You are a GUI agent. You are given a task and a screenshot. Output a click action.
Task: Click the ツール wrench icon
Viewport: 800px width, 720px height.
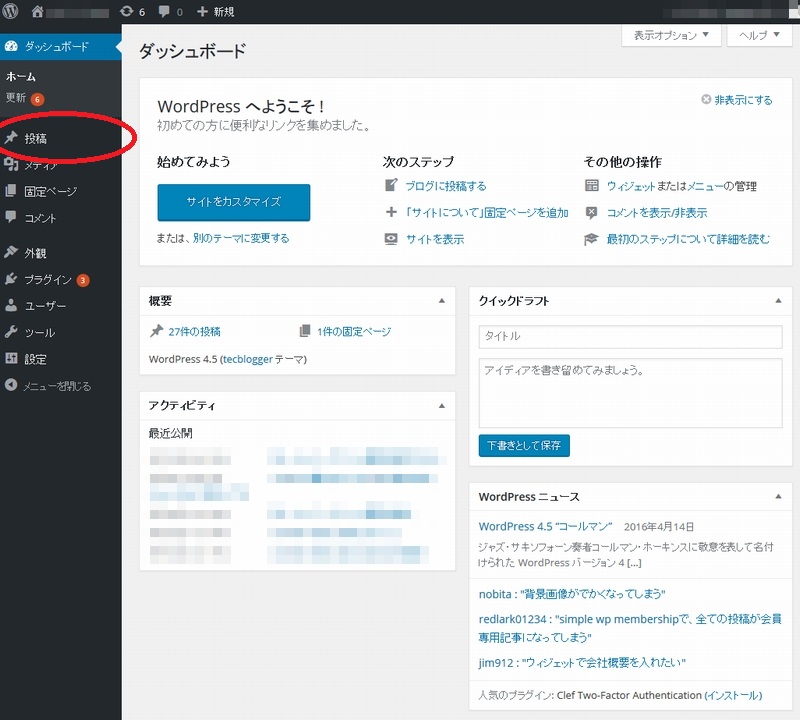coord(11,332)
